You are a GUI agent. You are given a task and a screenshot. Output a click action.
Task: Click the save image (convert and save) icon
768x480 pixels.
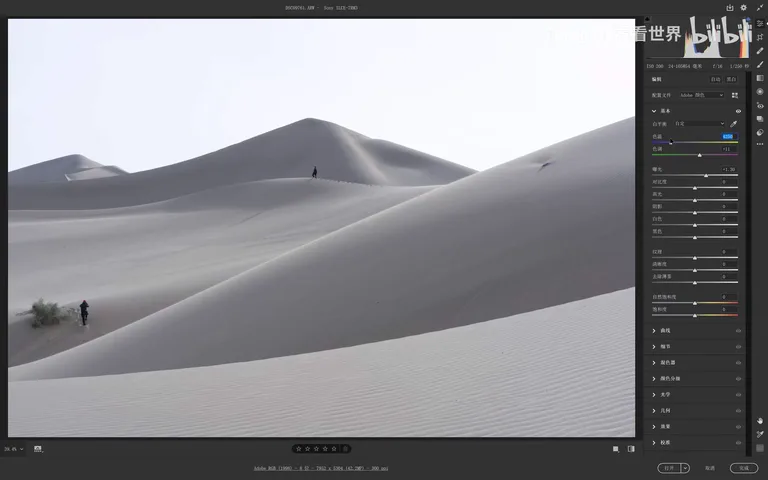click(x=730, y=8)
